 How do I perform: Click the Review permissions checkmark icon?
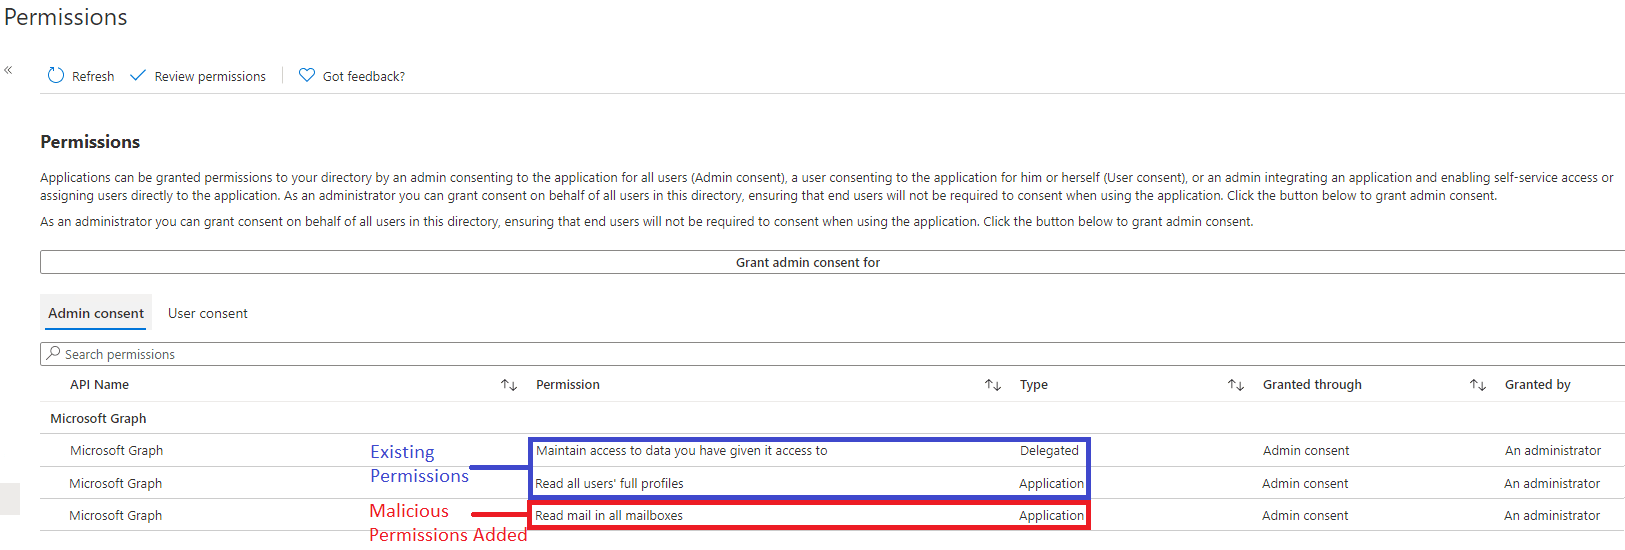tap(138, 76)
